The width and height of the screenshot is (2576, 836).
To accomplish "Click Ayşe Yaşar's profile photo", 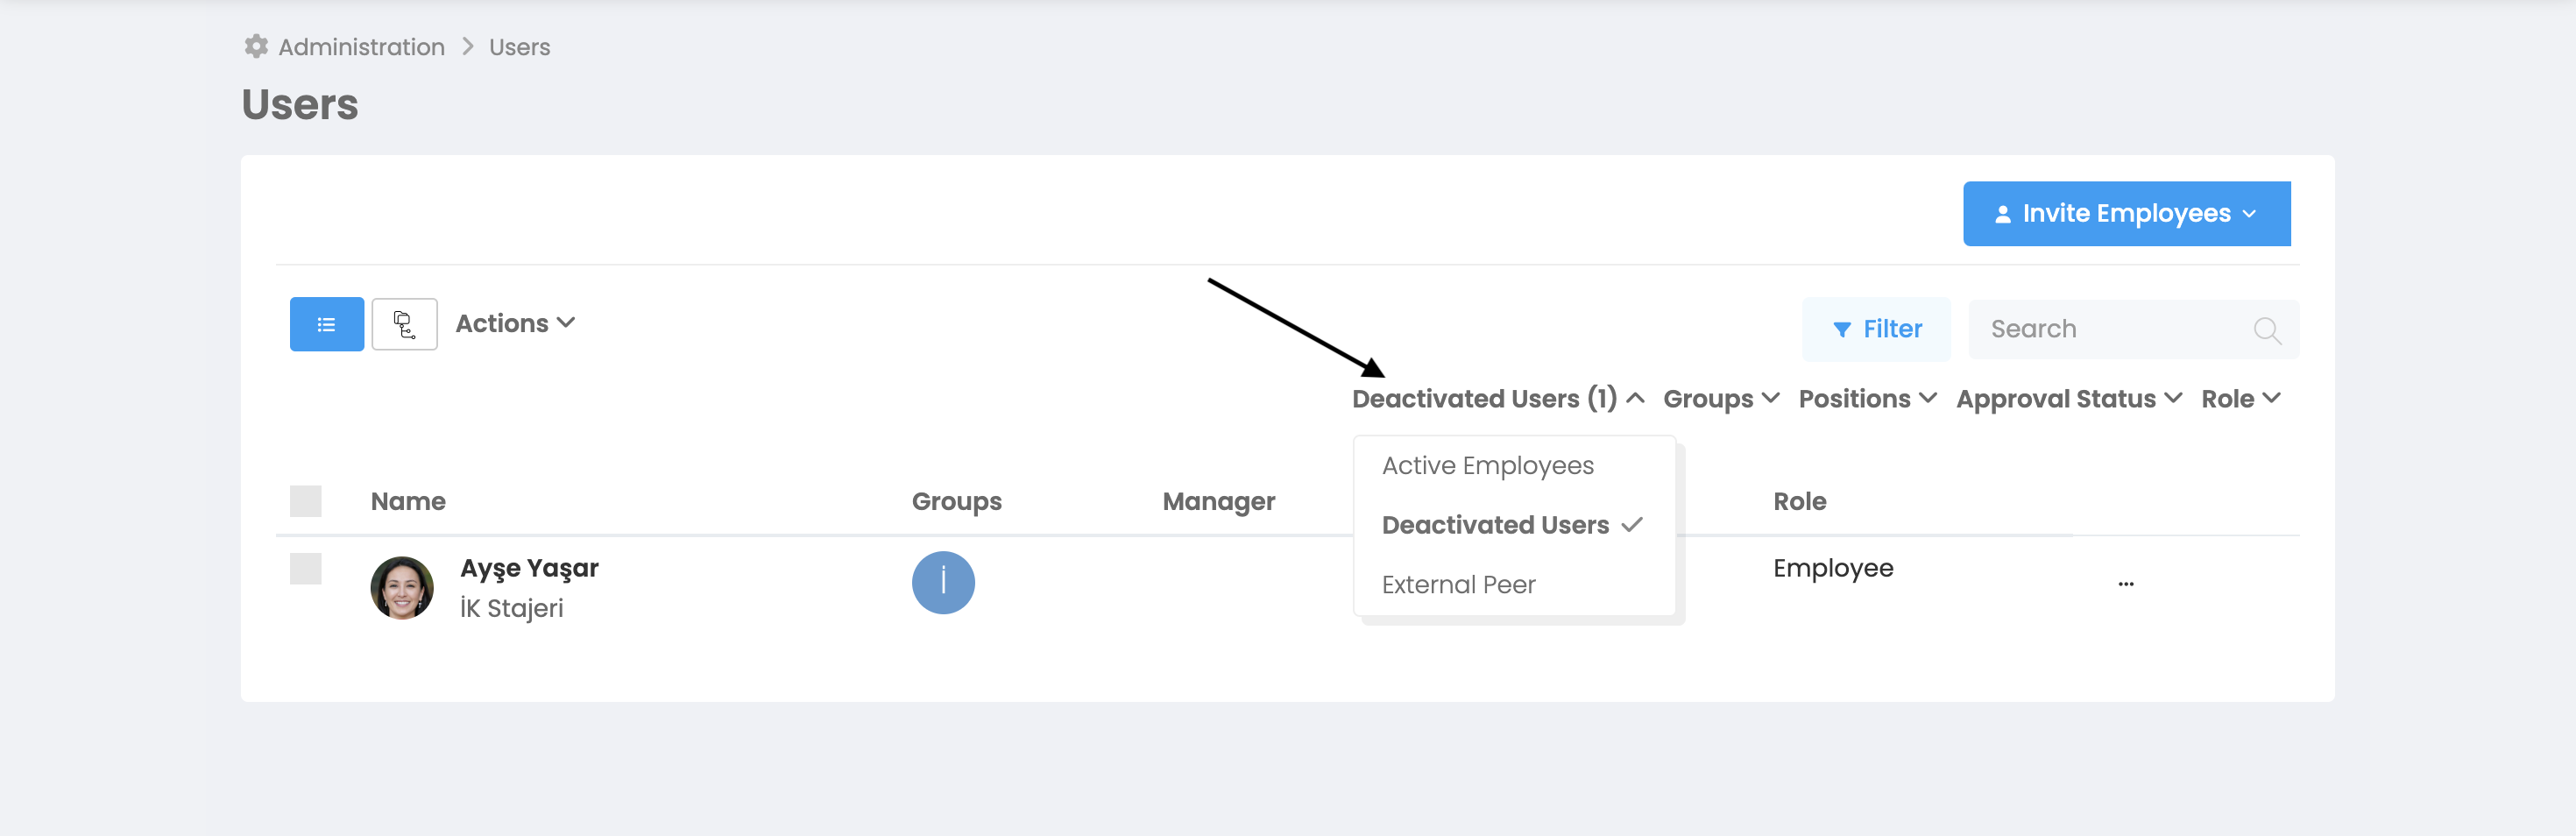I will 402,588.
